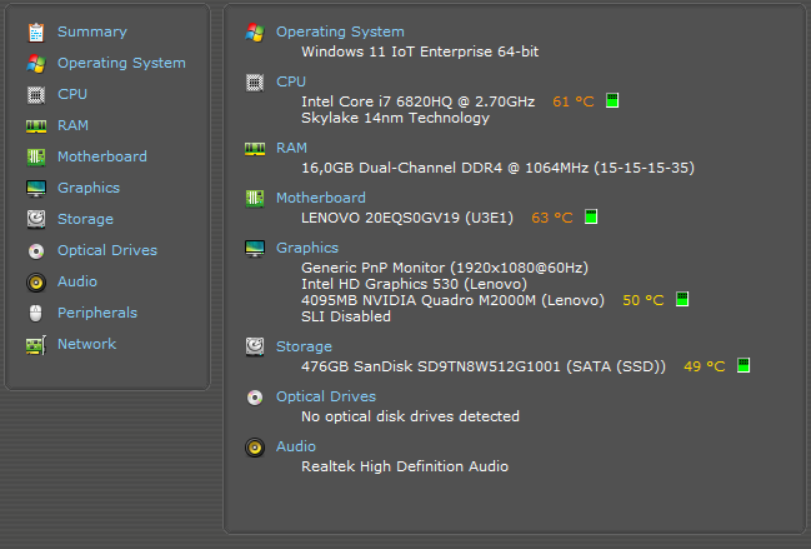Click the RAM module icon in sidebar
The height and width of the screenshot is (549, 811).
(x=36, y=126)
